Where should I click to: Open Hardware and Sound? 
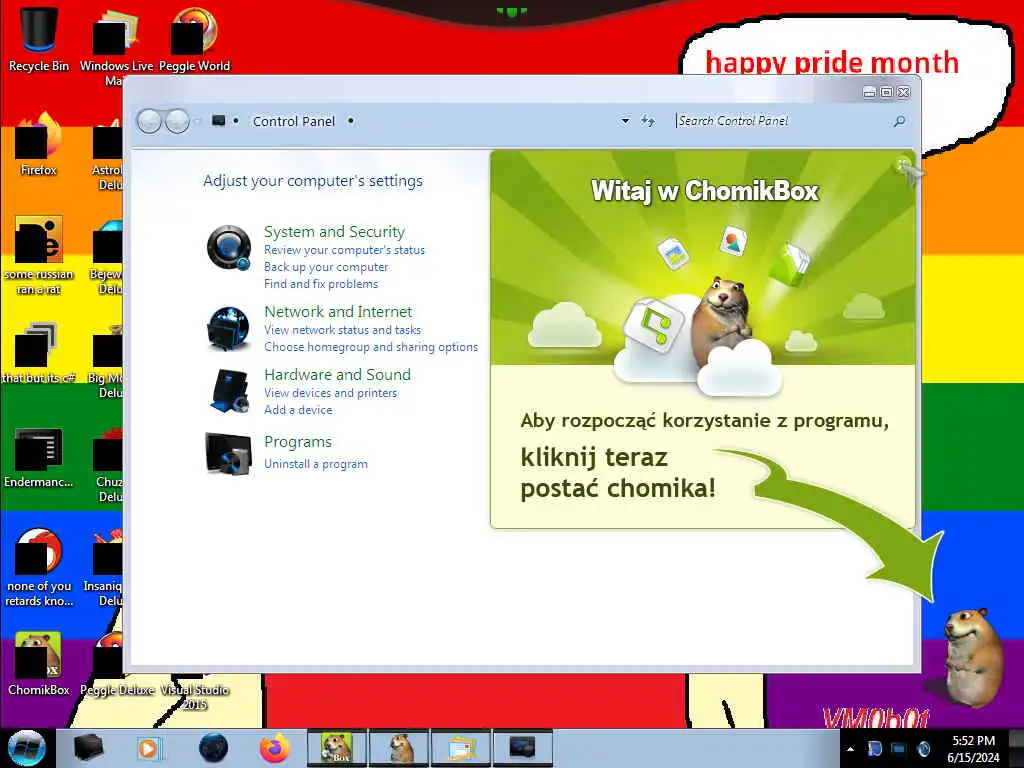[x=338, y=375]
